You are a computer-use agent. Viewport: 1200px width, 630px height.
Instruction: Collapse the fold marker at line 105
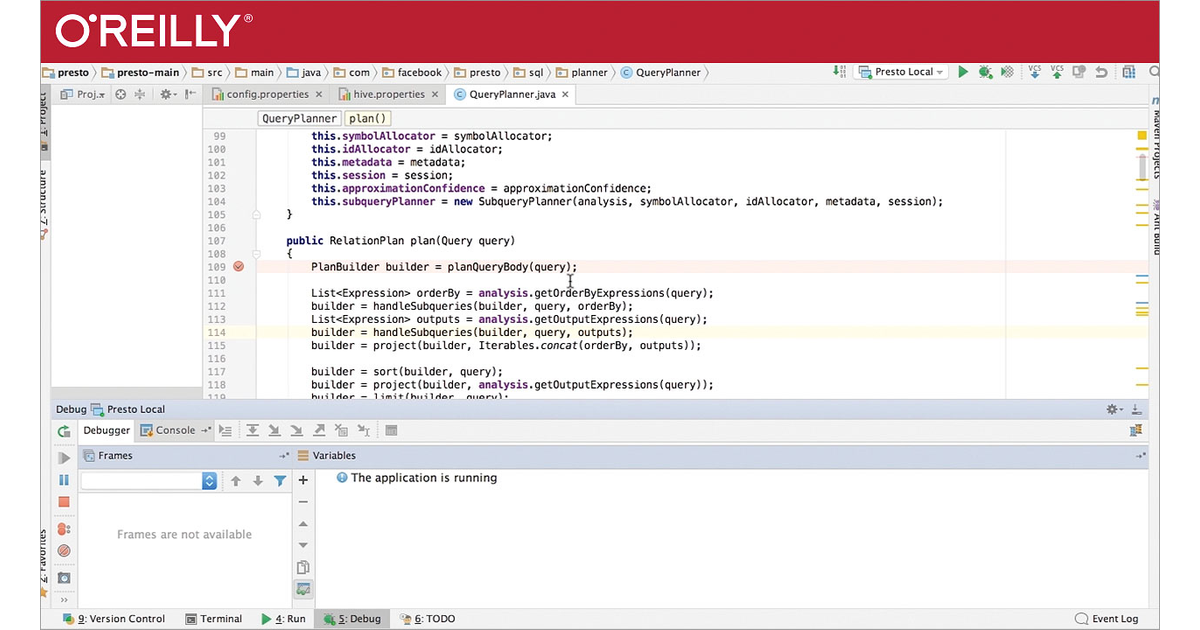pos(257,215)
